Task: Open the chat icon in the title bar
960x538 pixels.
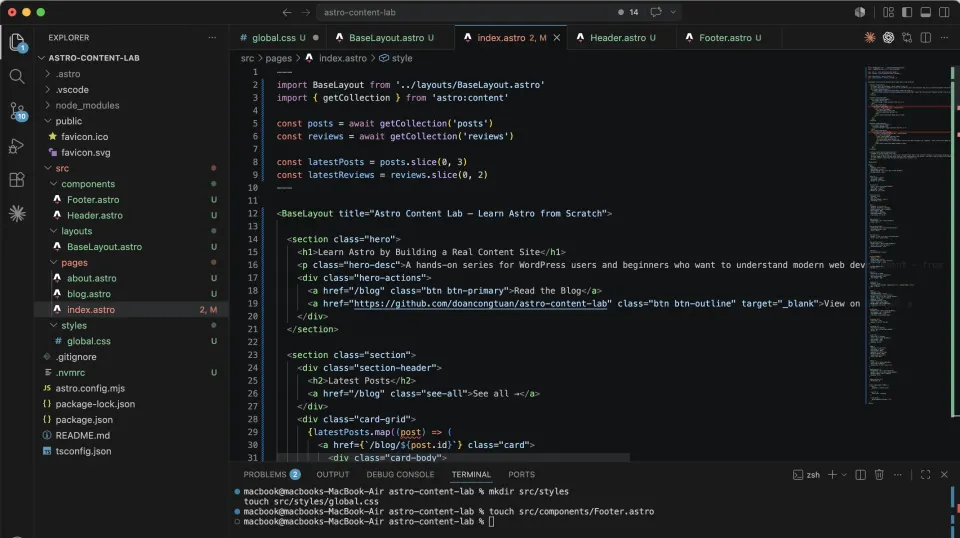Action: click(x=656, y=12)
